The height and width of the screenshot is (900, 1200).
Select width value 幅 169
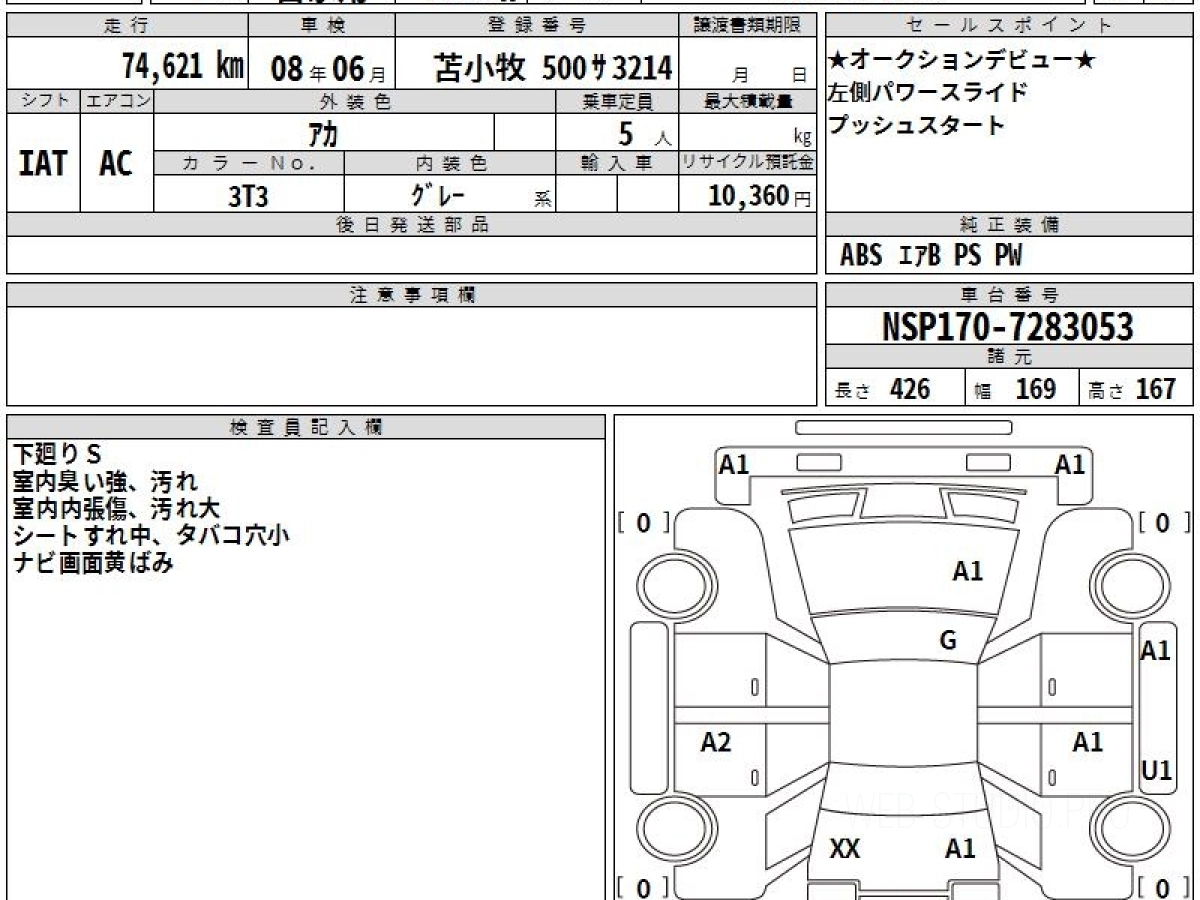[x=1016, y=389]
